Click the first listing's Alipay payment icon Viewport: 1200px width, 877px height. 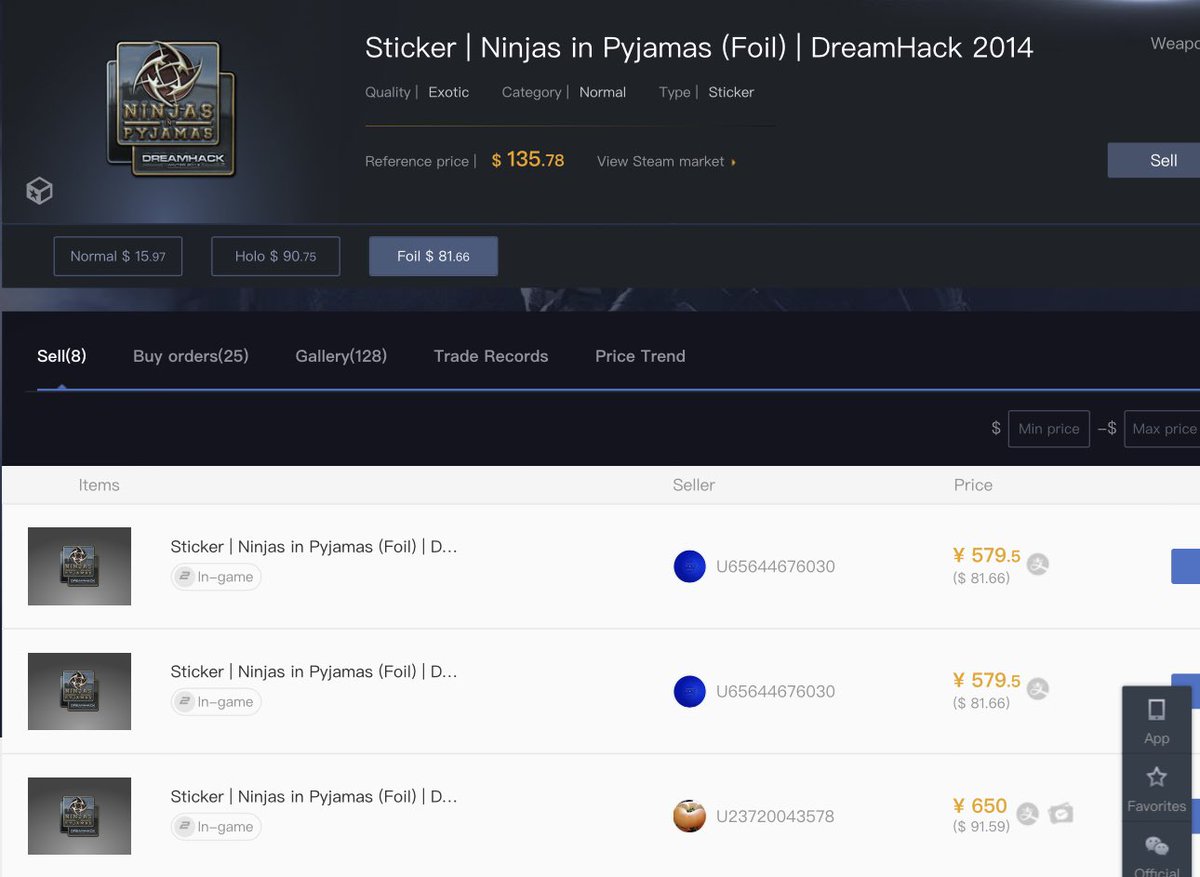point(1038,564)
